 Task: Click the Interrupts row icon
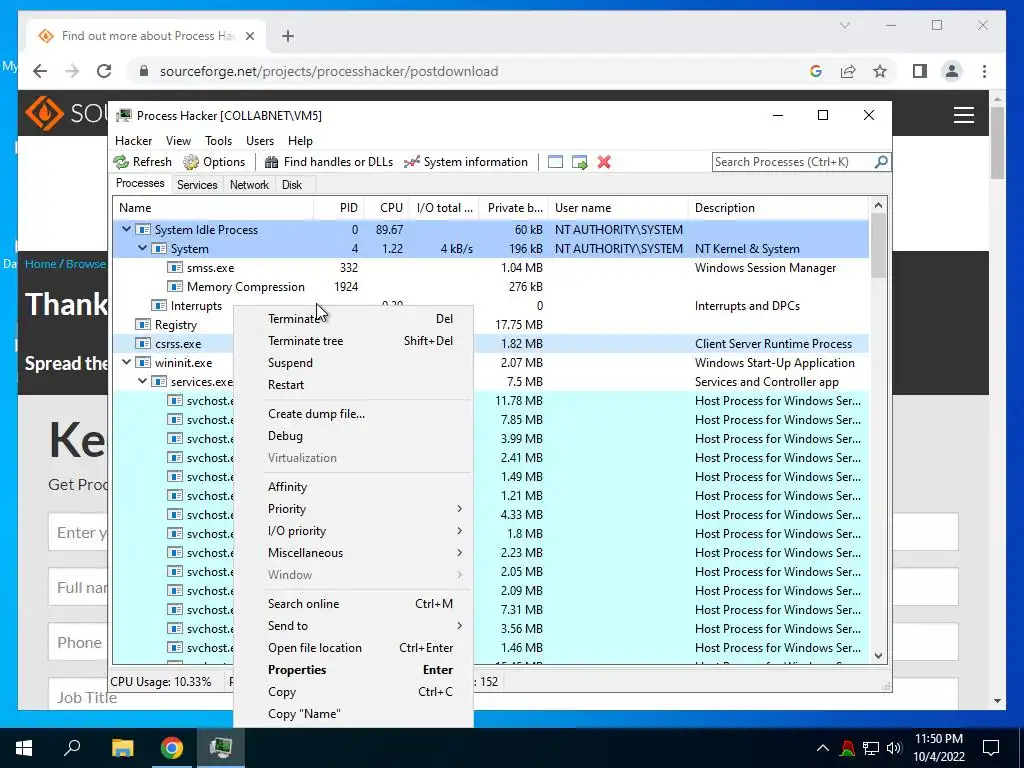tap(159, 306)
